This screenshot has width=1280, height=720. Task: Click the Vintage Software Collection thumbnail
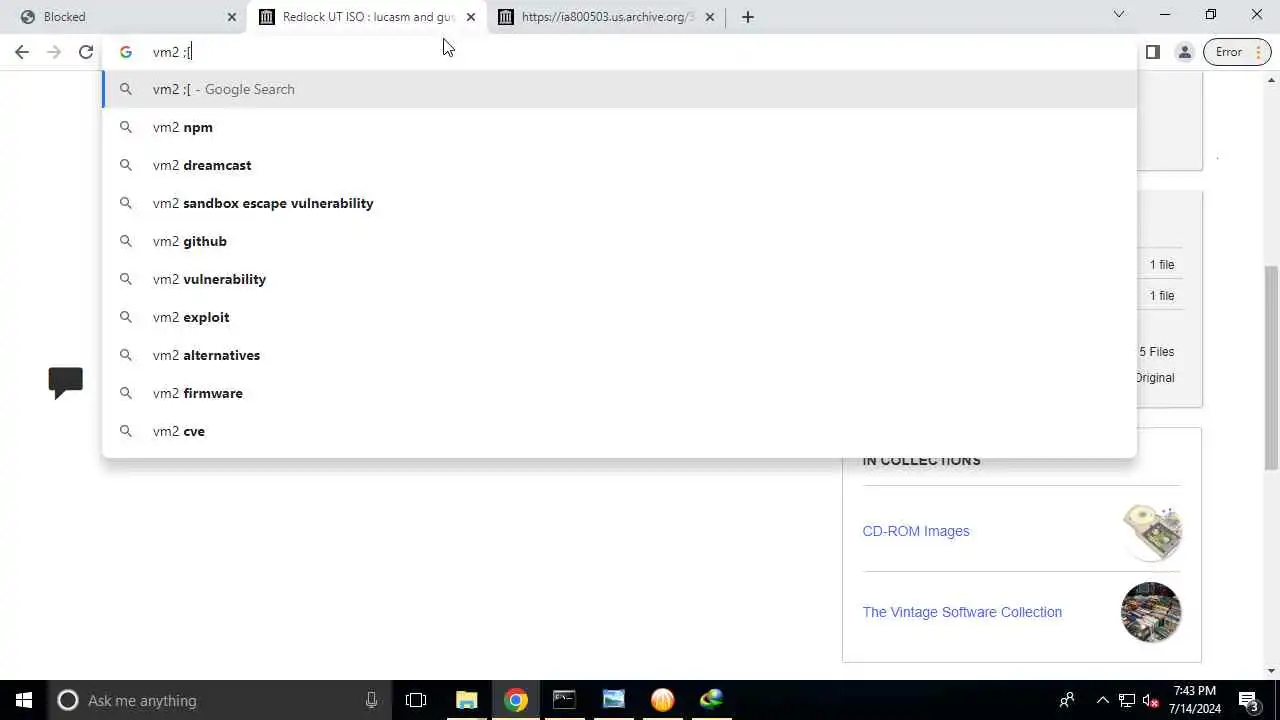[1151, 612]
